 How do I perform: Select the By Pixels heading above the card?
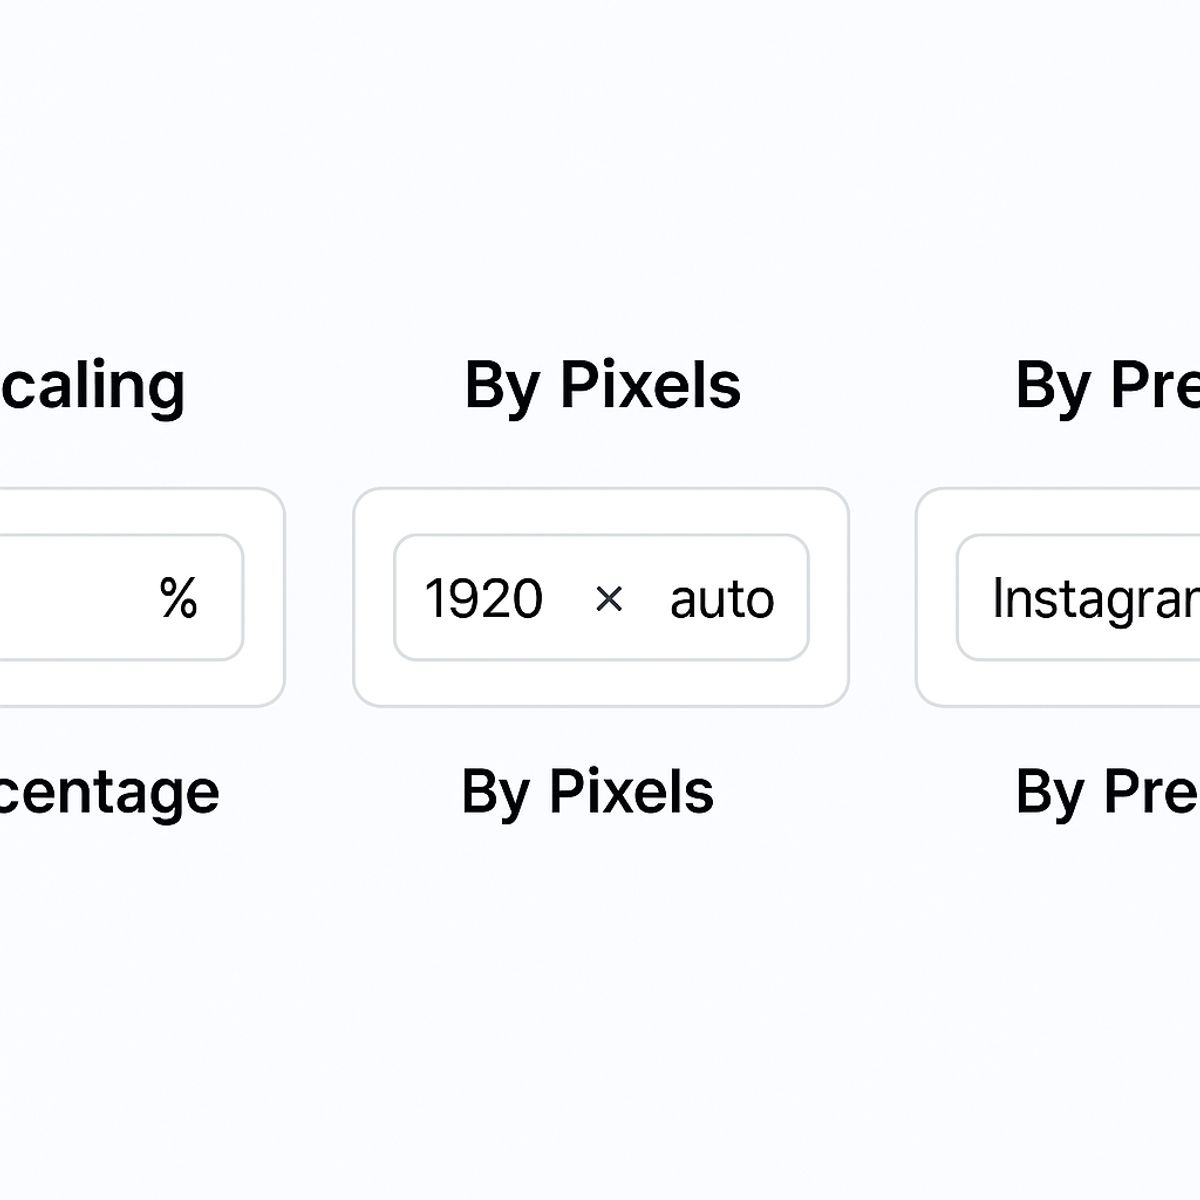click(602, 385)
